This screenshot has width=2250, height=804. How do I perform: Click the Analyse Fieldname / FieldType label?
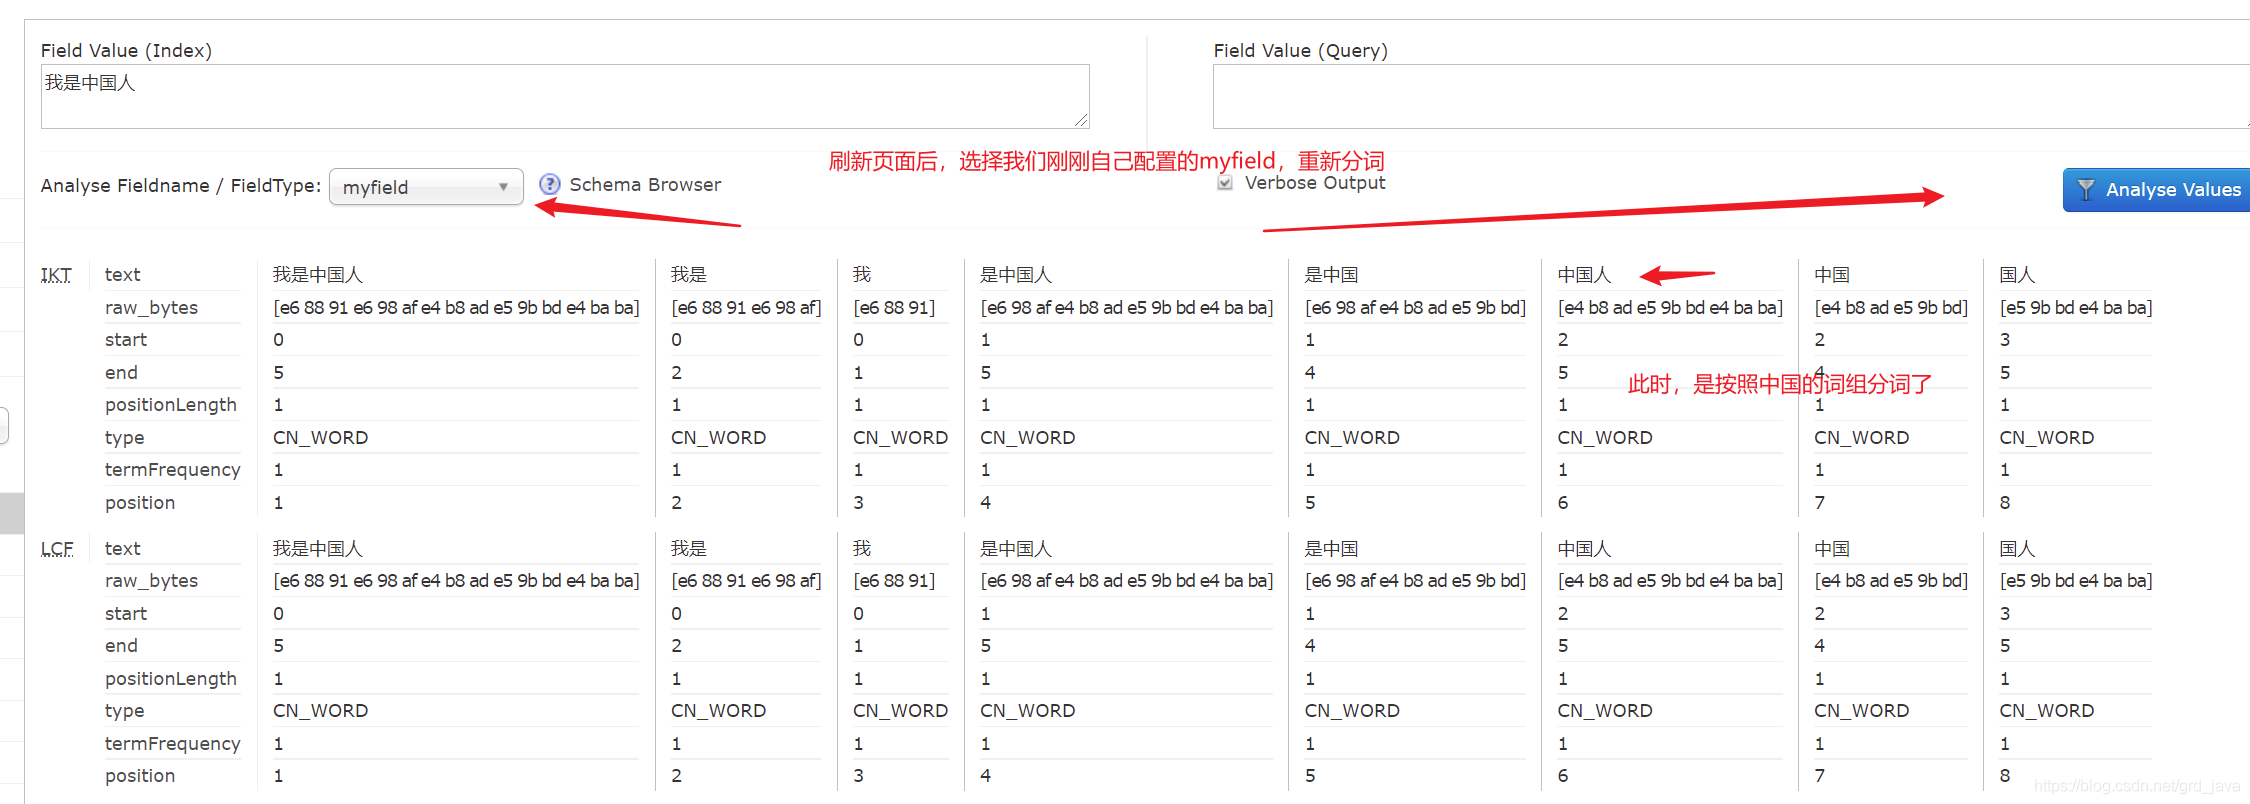click(181, 185)
